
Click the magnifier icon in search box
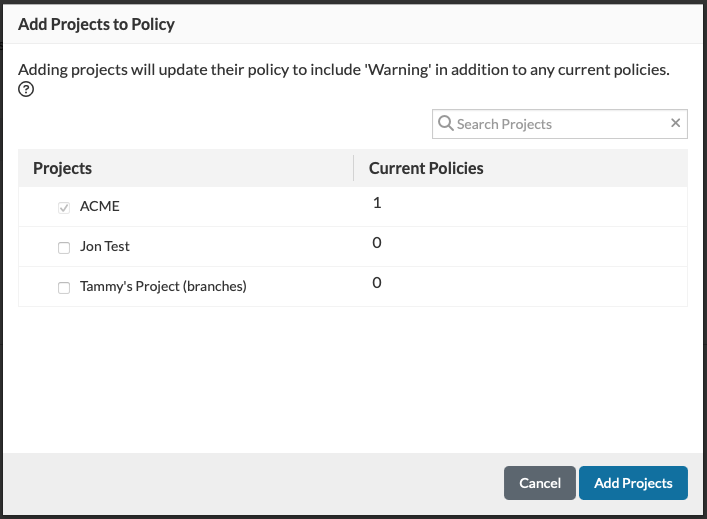pyautogui.click(x=446, y=124)
